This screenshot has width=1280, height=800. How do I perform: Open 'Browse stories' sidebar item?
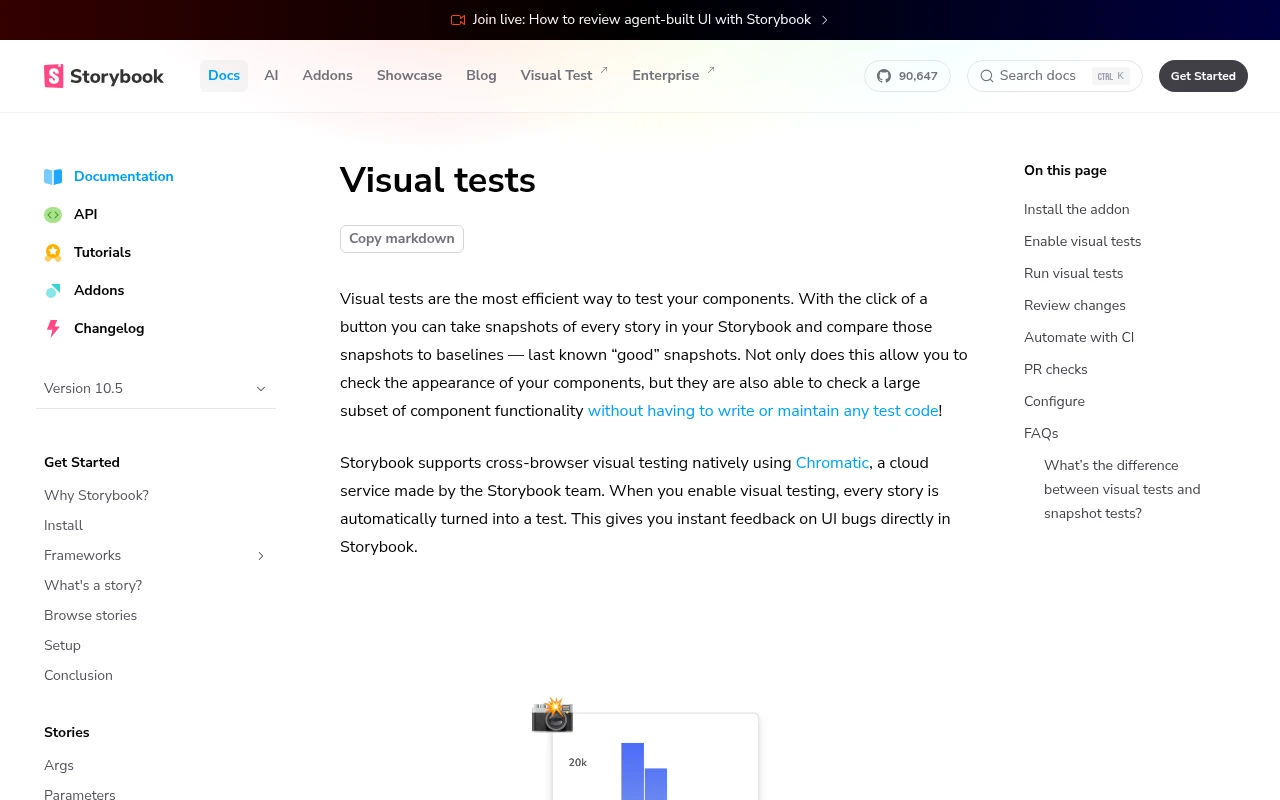click(x=90, y=616)
